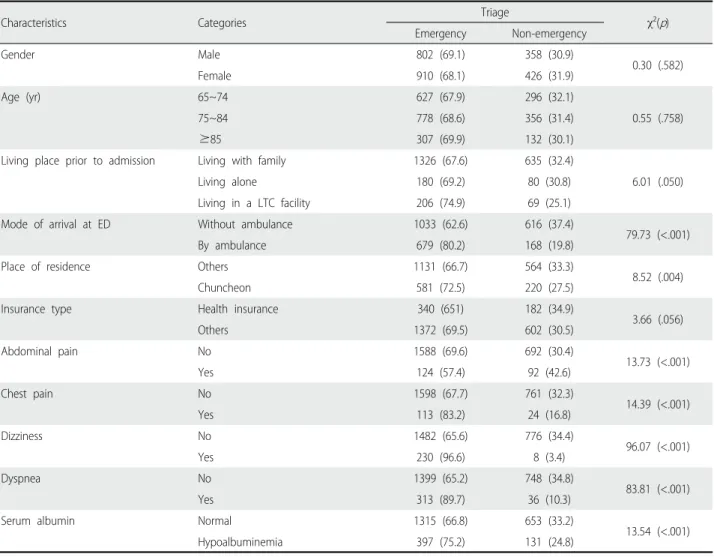This screenshot has width=714, height=557.
Task: Click value '679 (80.2)'
Action: pos(440,245)
